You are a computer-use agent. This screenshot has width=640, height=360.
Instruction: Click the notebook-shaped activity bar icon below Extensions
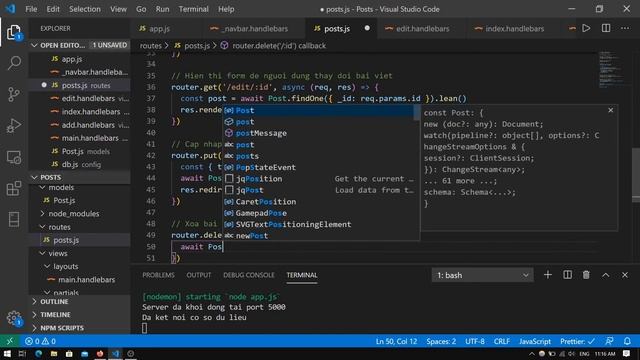click(14, 219)
